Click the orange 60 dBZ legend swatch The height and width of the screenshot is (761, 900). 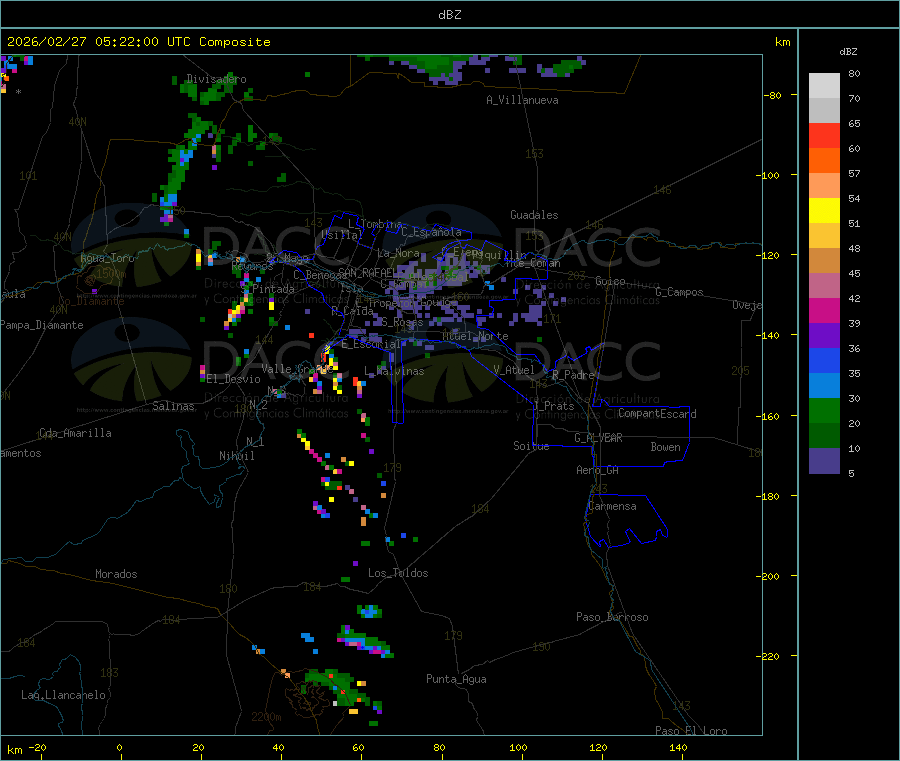pyautogui.click(x=824, y=161)
